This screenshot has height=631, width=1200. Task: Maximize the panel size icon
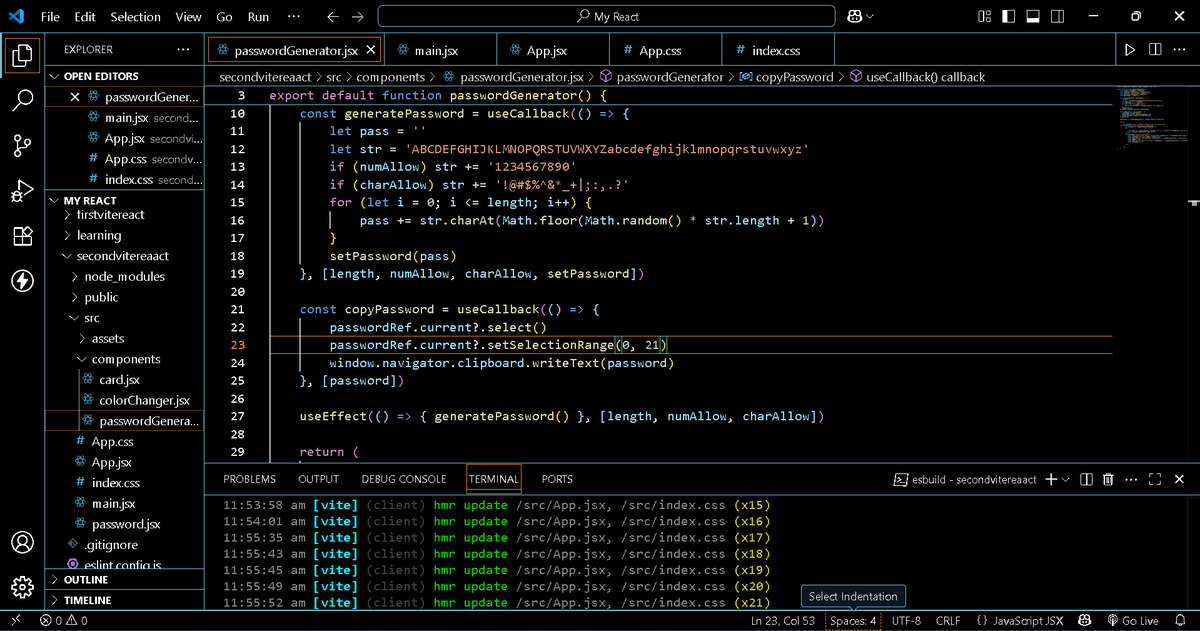(1155, 479)
